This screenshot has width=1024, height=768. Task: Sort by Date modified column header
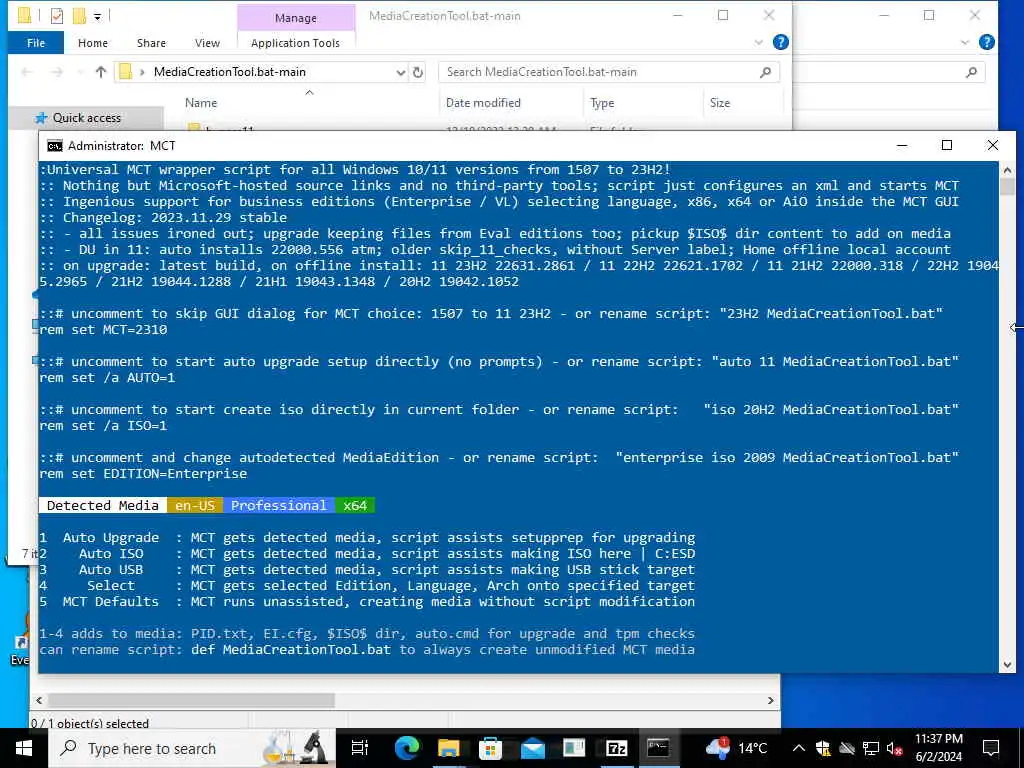(x=483, y=103)
